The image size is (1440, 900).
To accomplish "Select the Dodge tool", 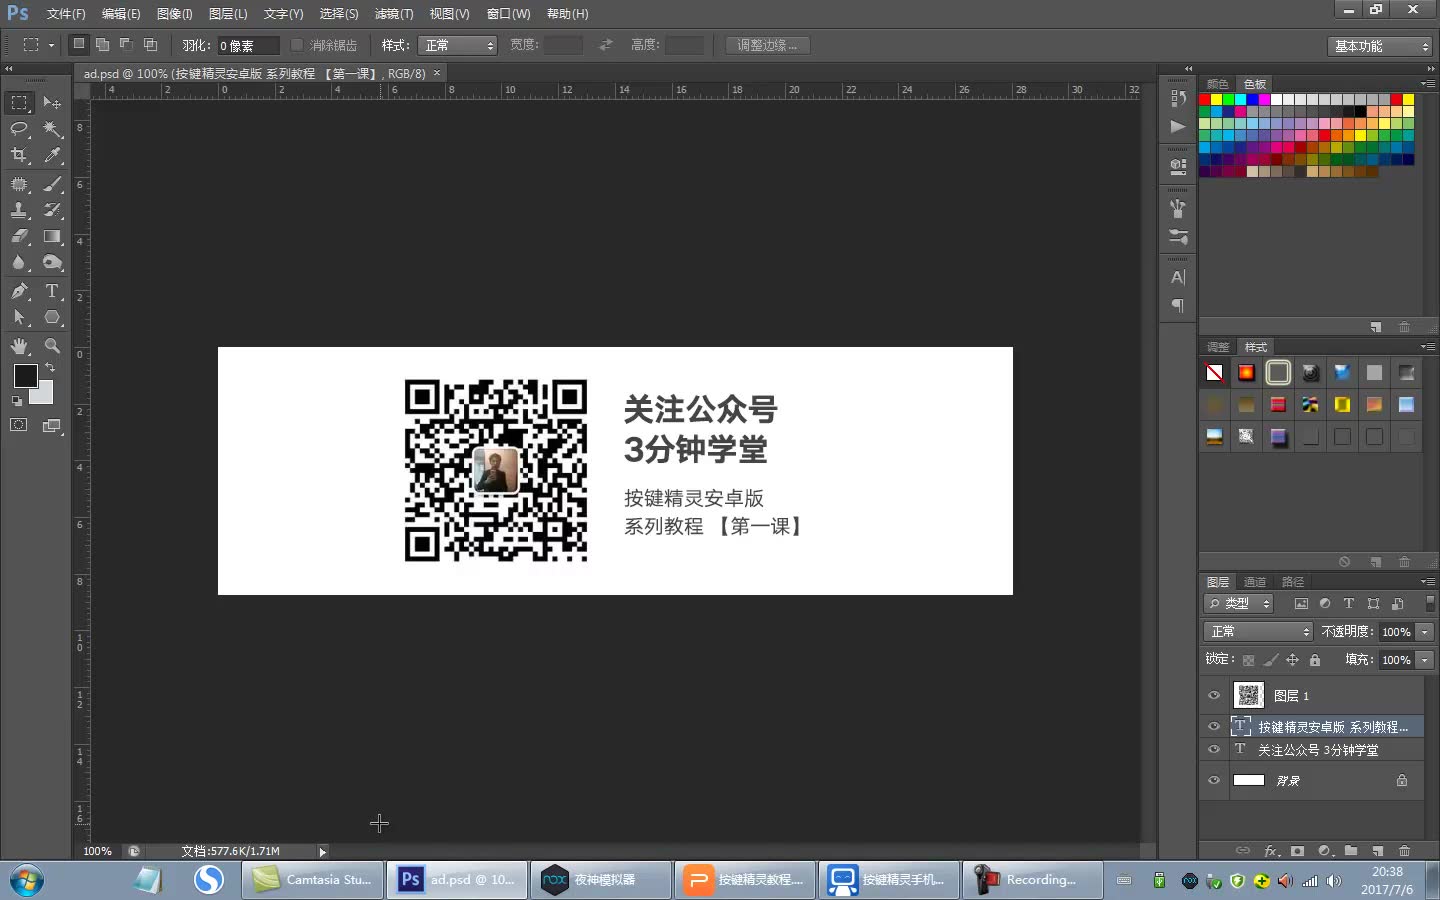I will point(52,262).
